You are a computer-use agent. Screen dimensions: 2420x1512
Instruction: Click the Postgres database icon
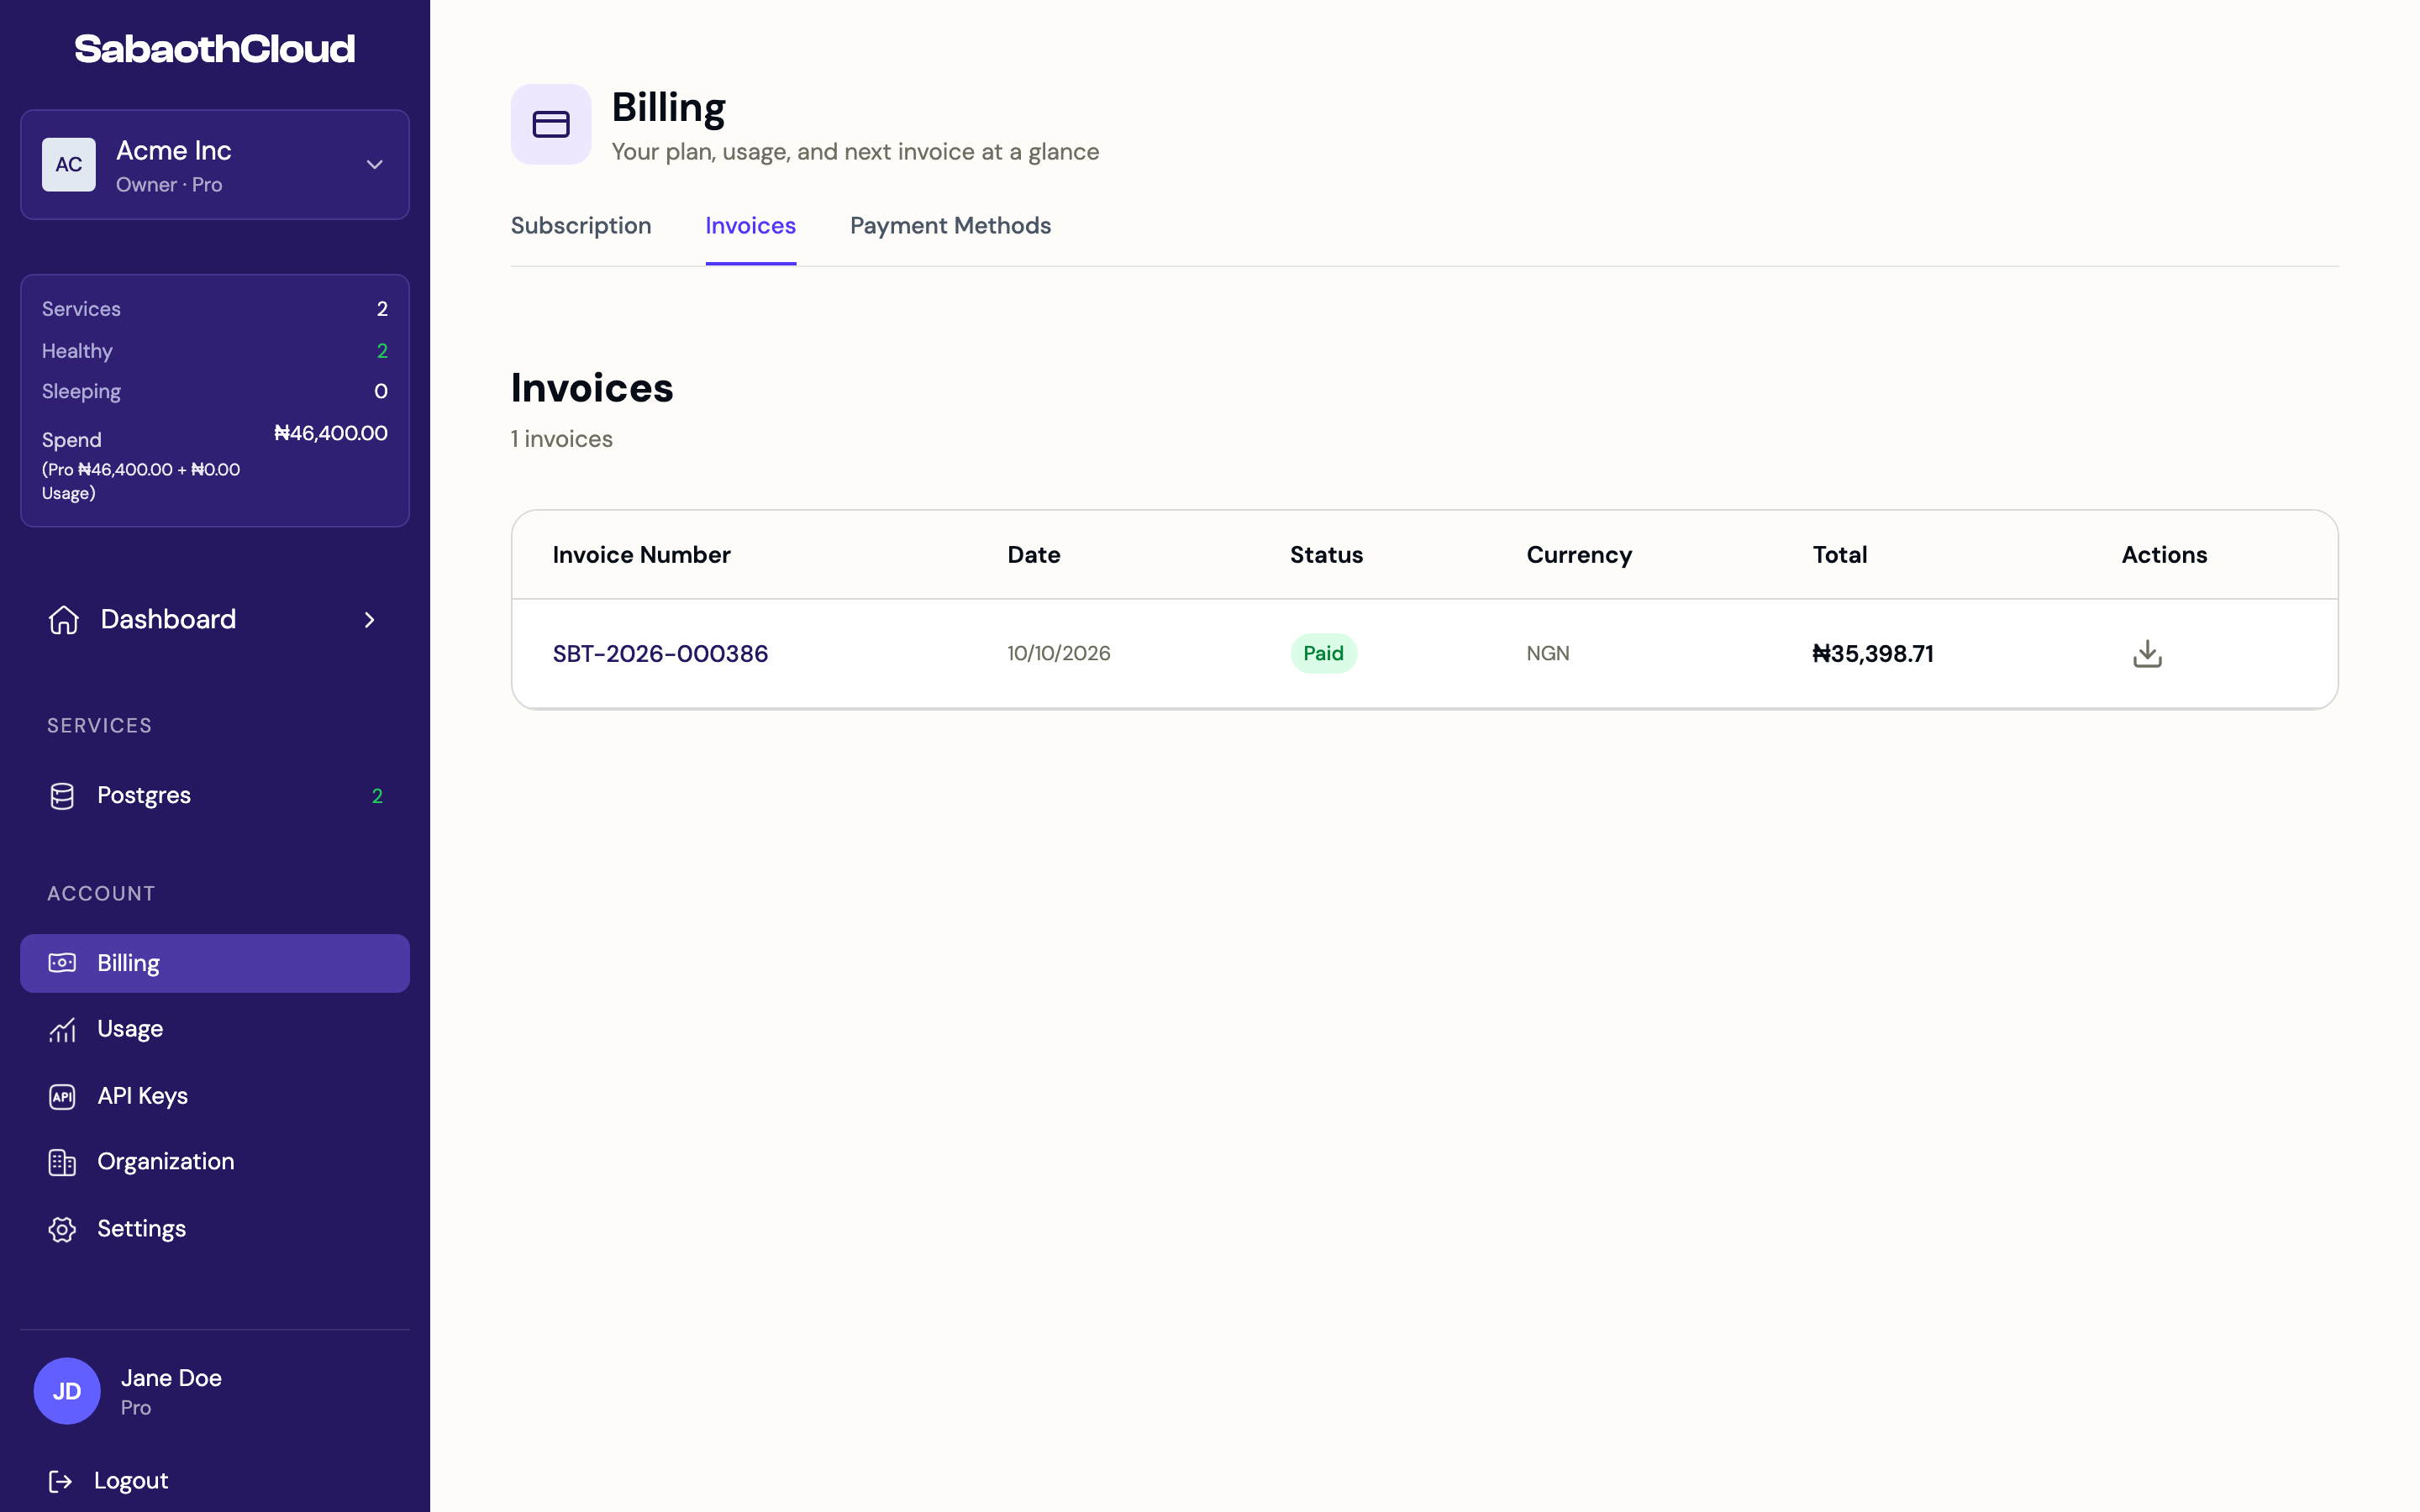point(62,796)
